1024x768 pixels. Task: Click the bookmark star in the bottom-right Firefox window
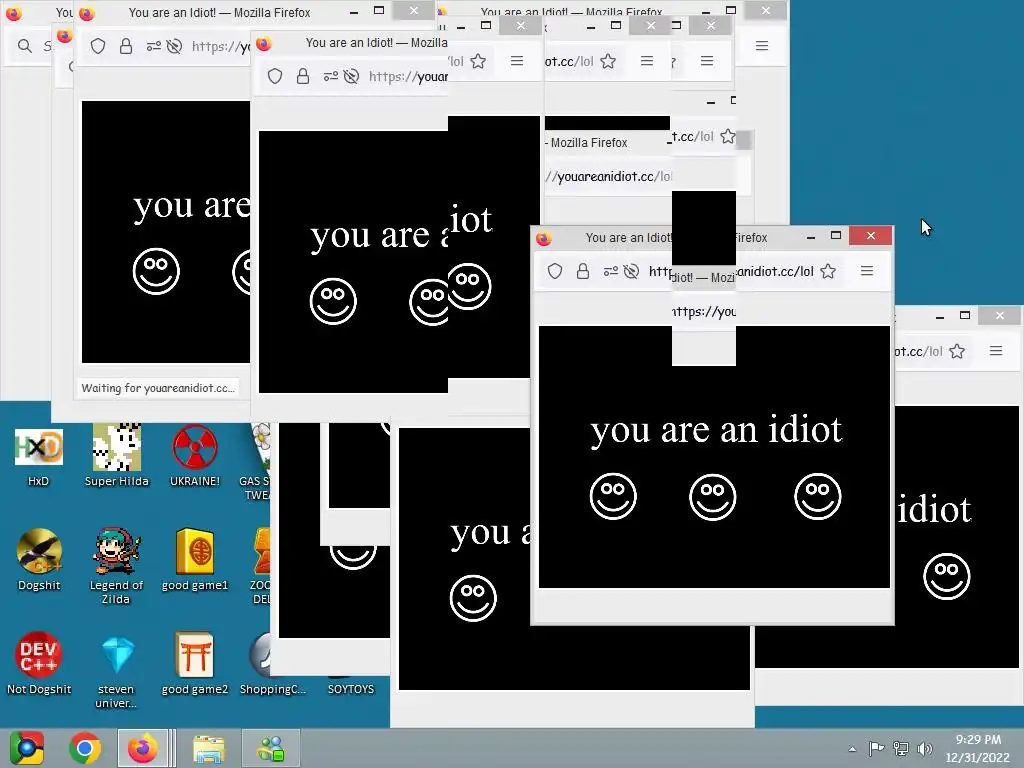(x=957, y=351)
